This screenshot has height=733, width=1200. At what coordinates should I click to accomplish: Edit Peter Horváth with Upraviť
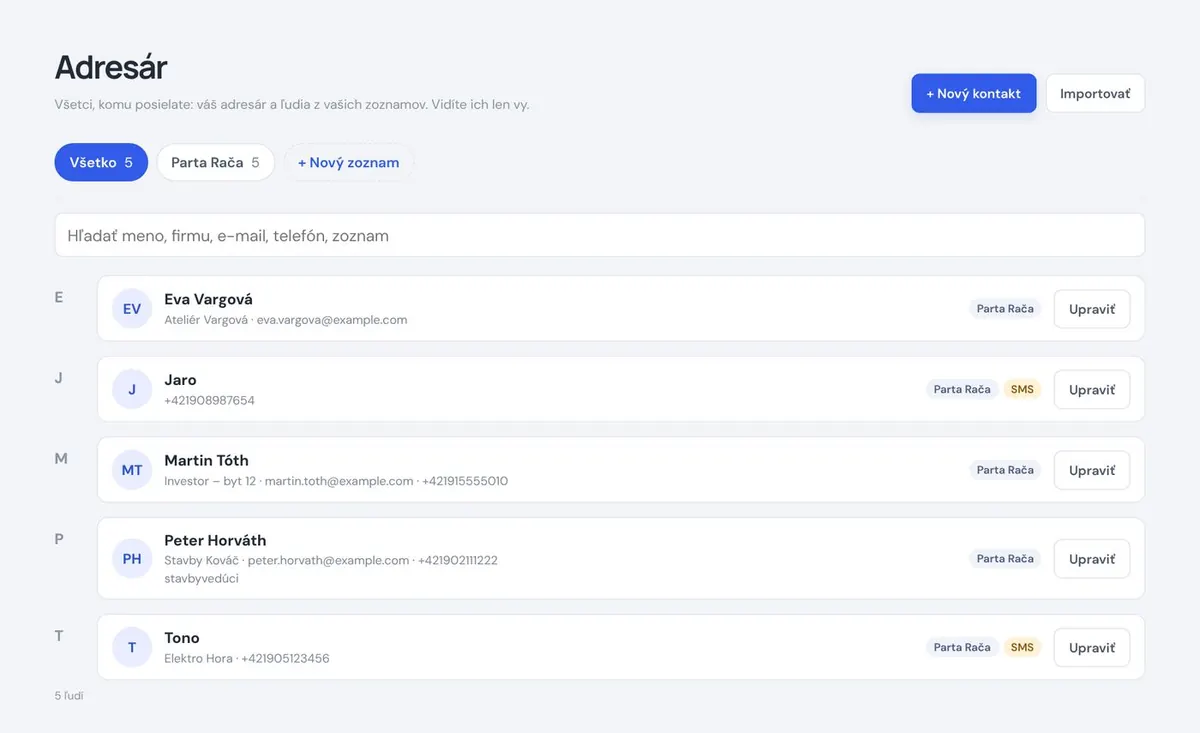tap(1092, 559)
